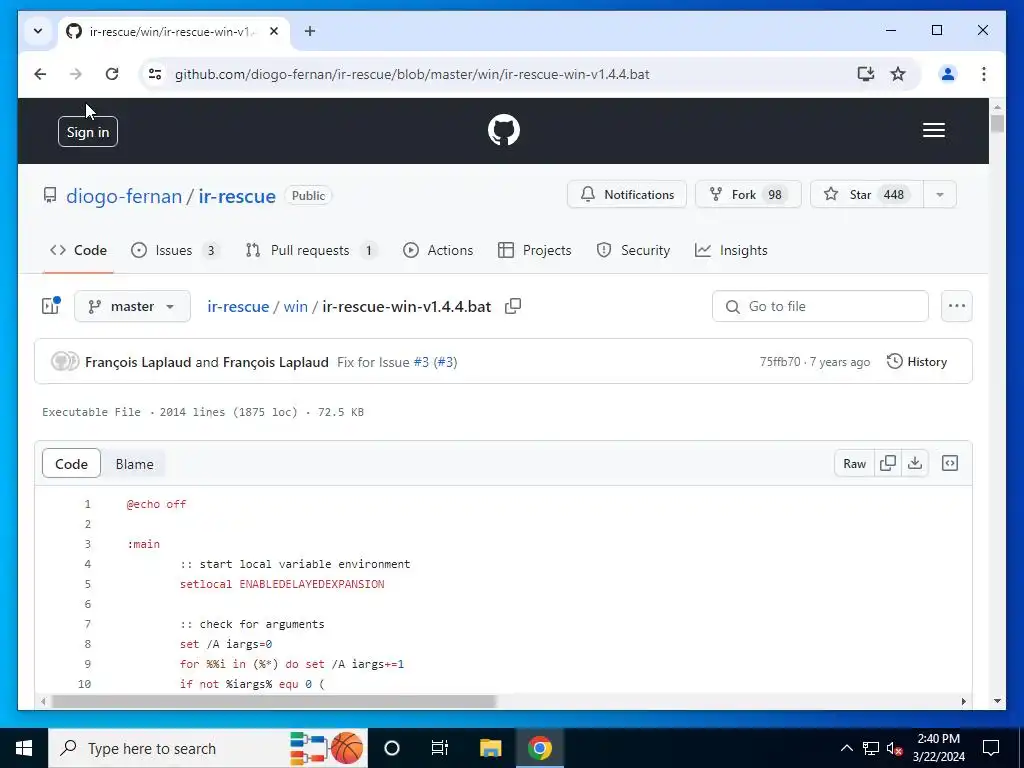Open the hamburger navigation menu
The image size is (1024, 768).
(933, 130)
